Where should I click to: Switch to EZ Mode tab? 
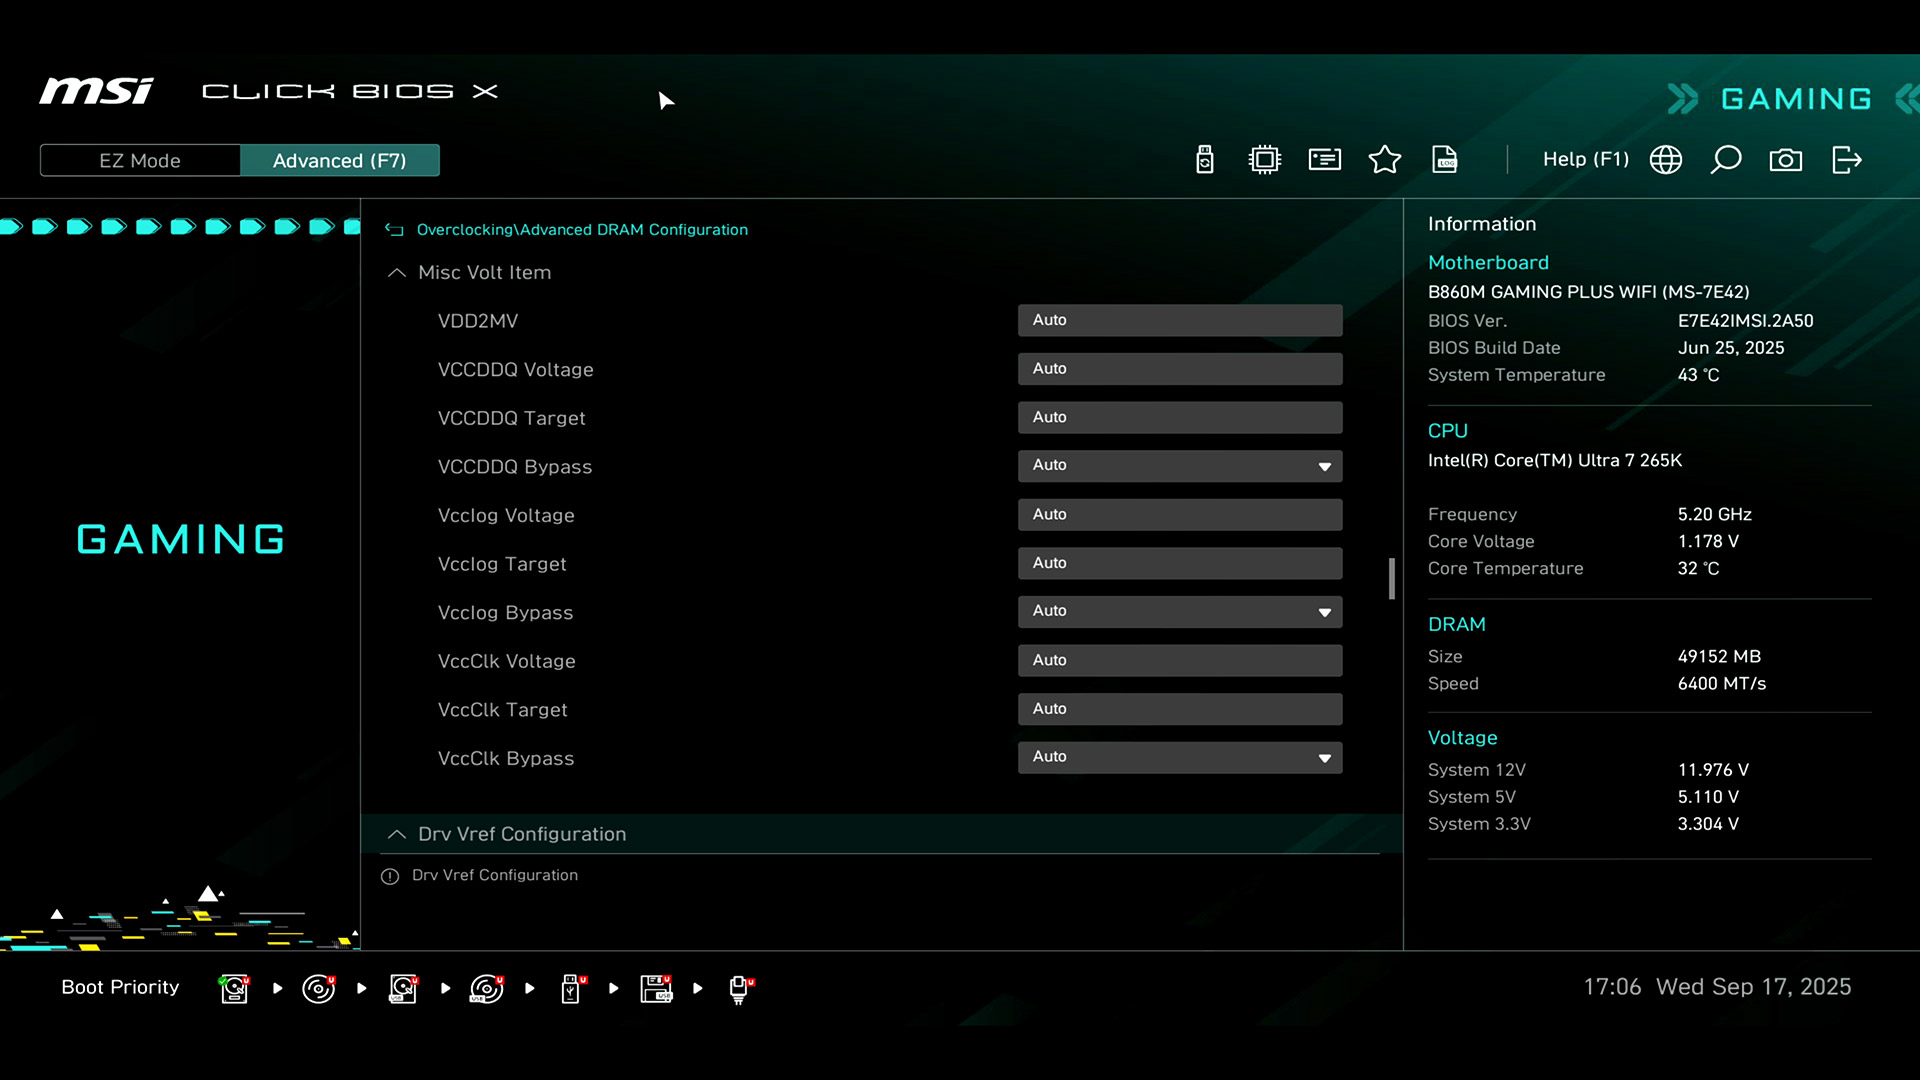(140, 161)
